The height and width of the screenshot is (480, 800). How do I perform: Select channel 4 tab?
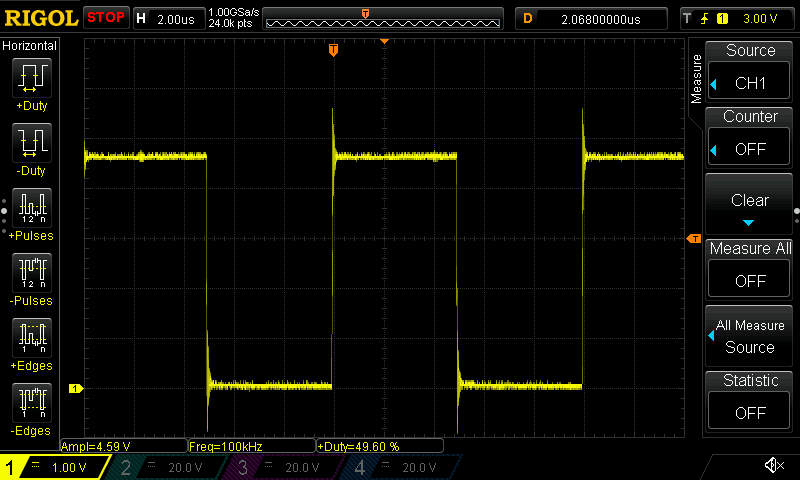tap(399, 467)
